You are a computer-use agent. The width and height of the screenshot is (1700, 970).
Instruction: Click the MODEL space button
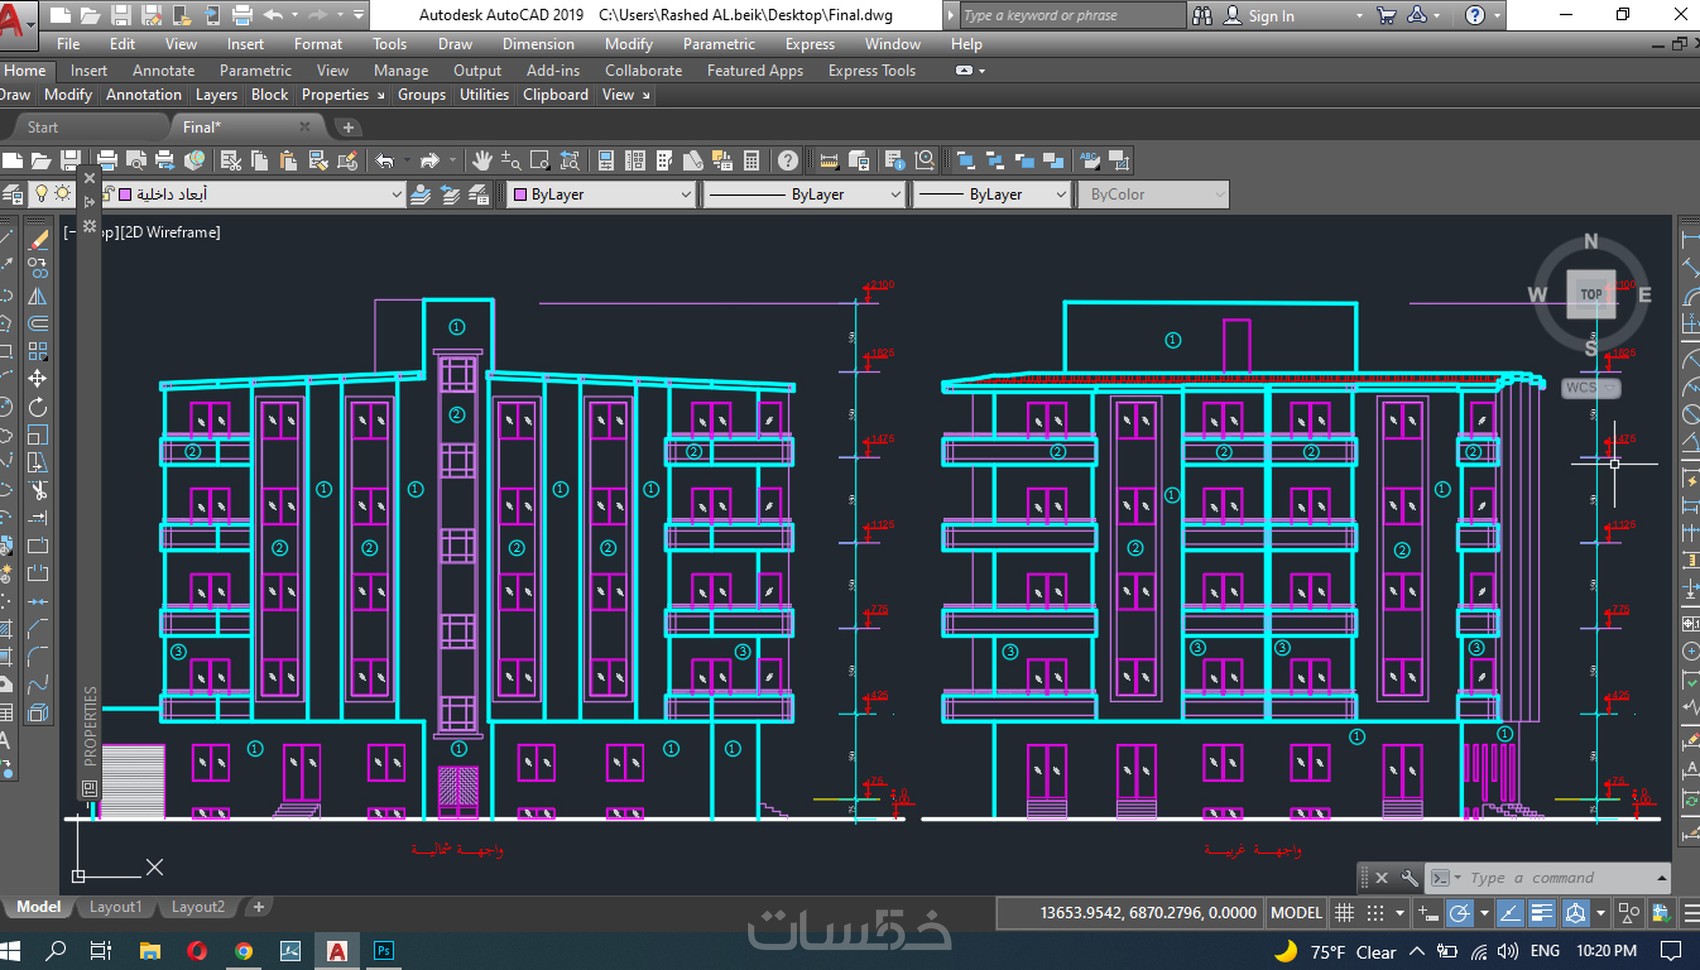[1296, 913]
